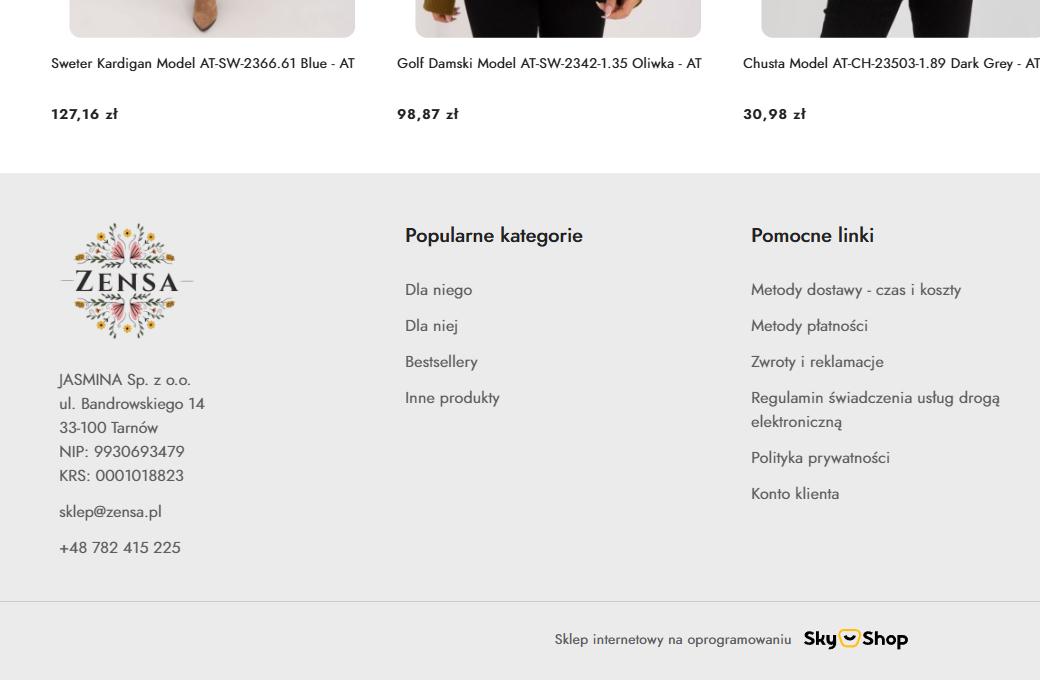Screen dimensions: 1040x680
Task: Open Chusta Model AT-CH-23503-1.89 Dark Grey product
Action: [x=891, y=64]
